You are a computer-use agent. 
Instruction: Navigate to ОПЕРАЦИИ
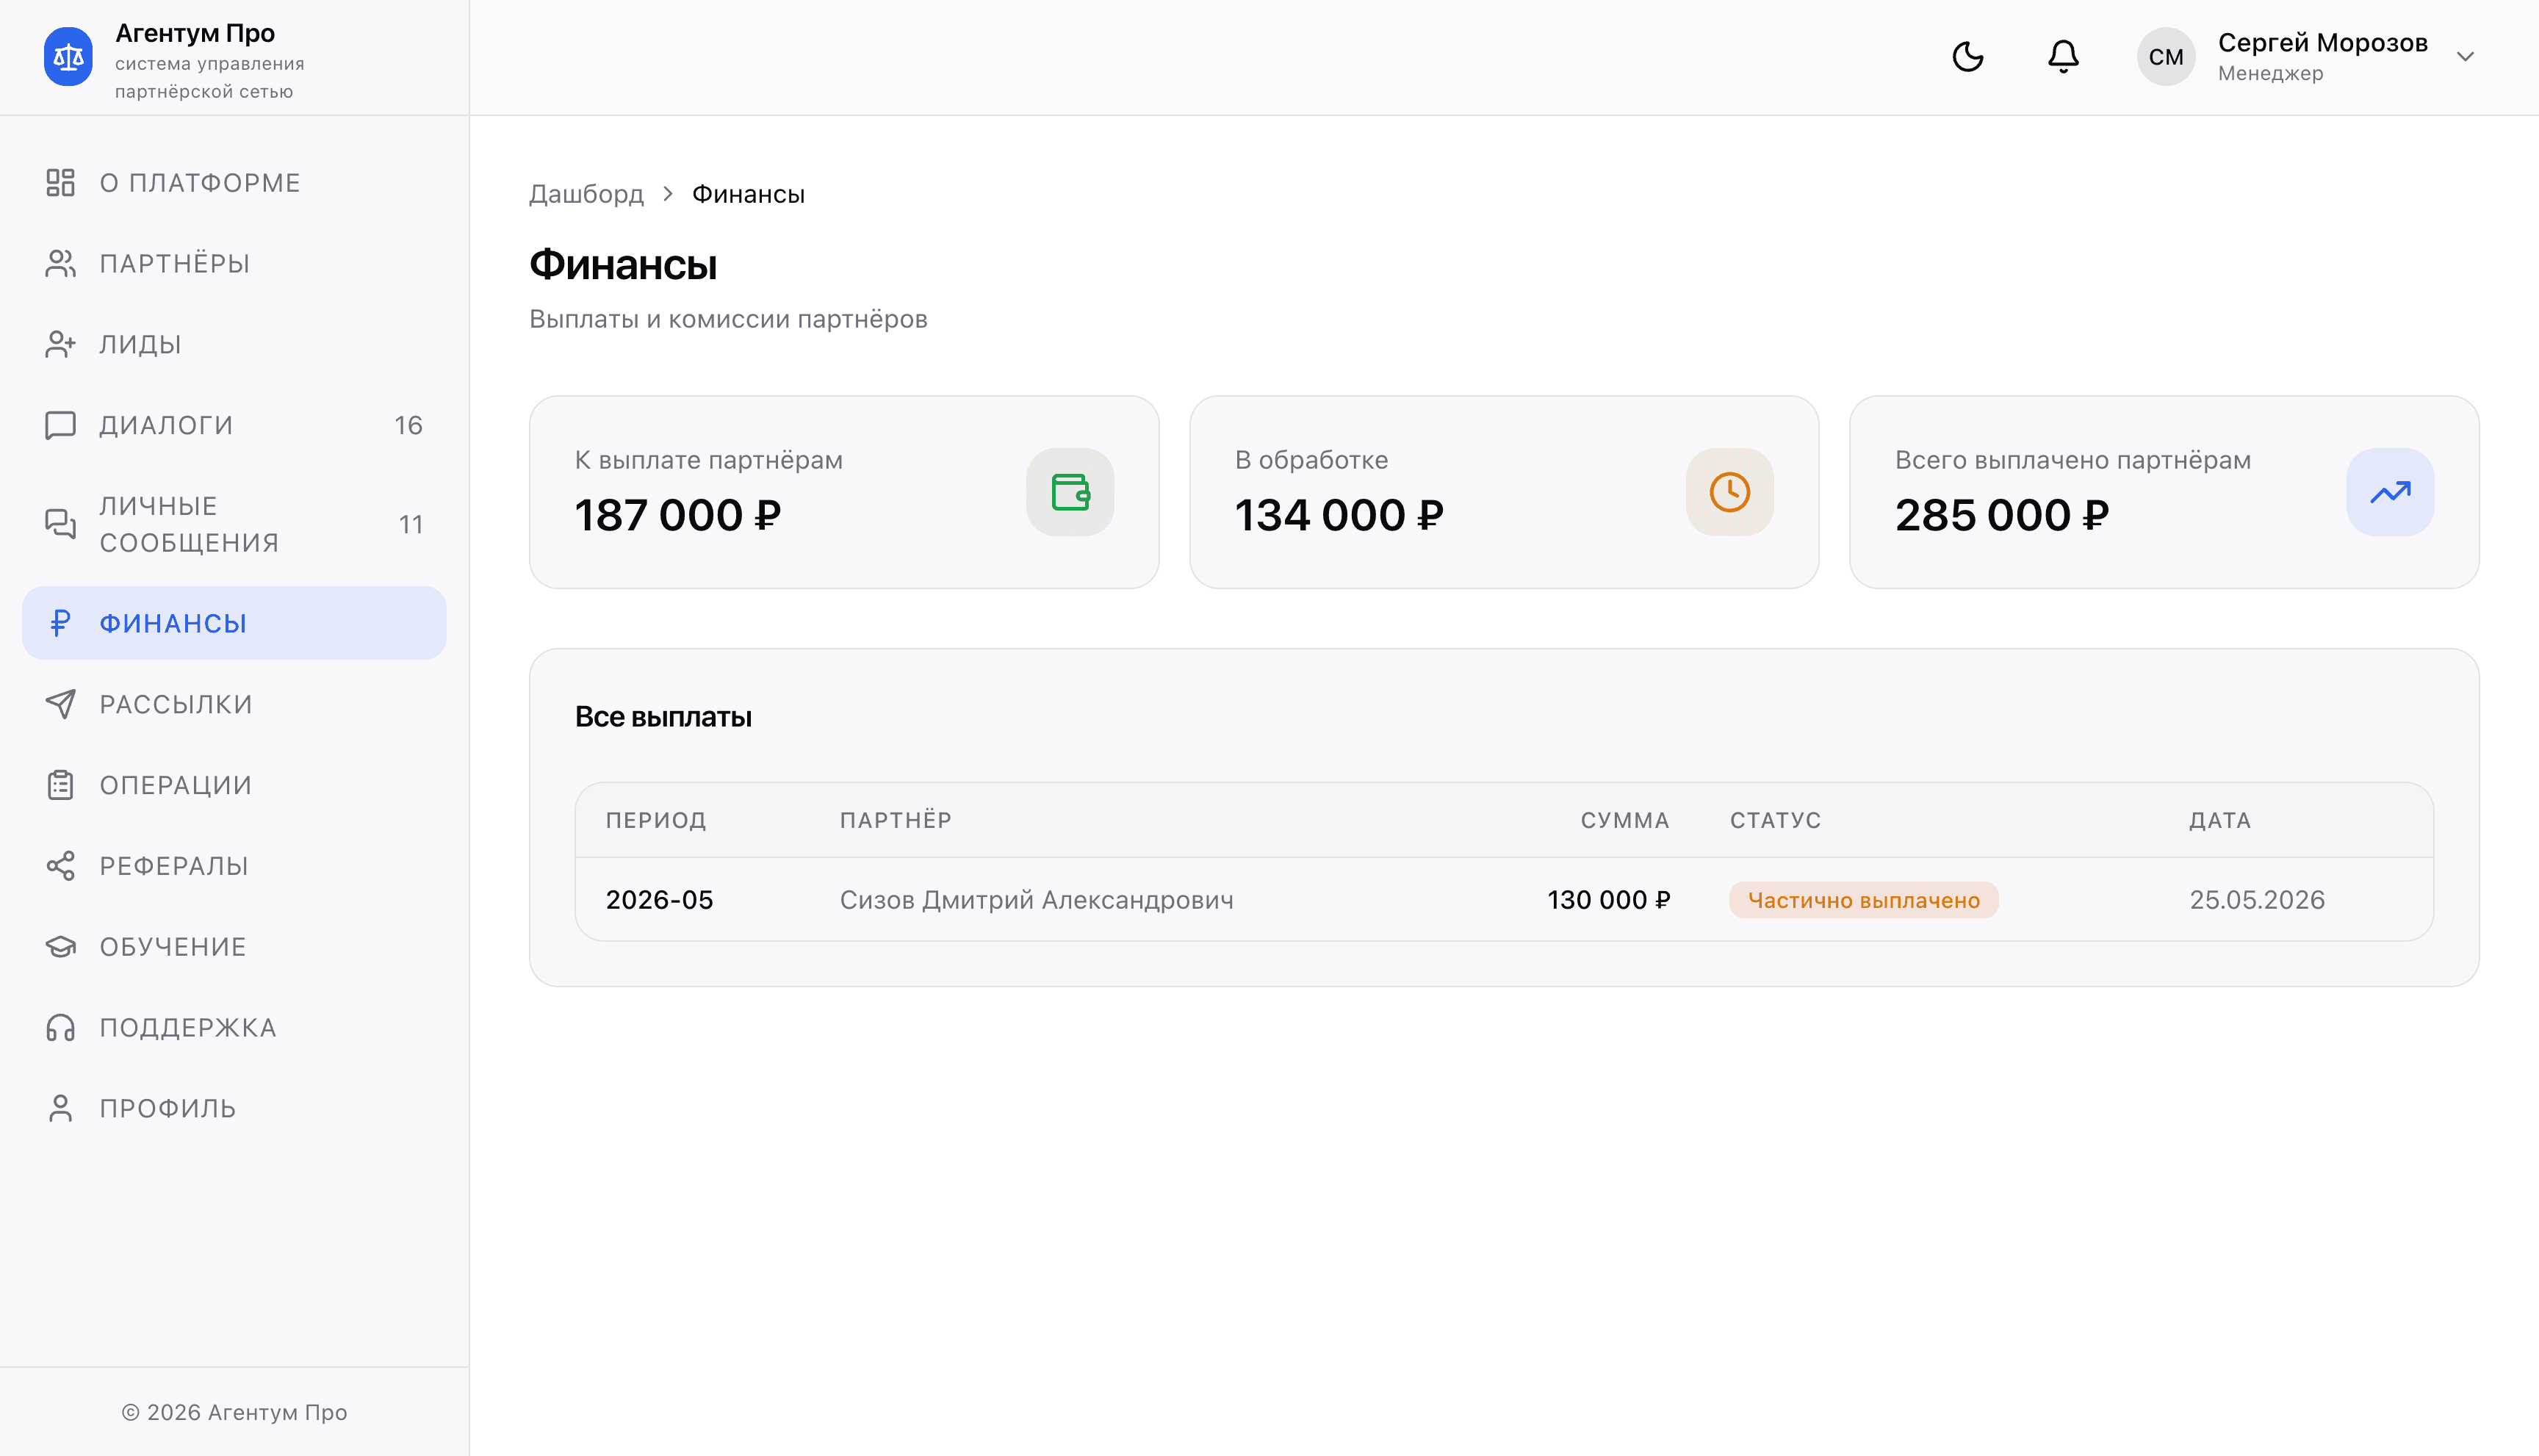(234, 785)
